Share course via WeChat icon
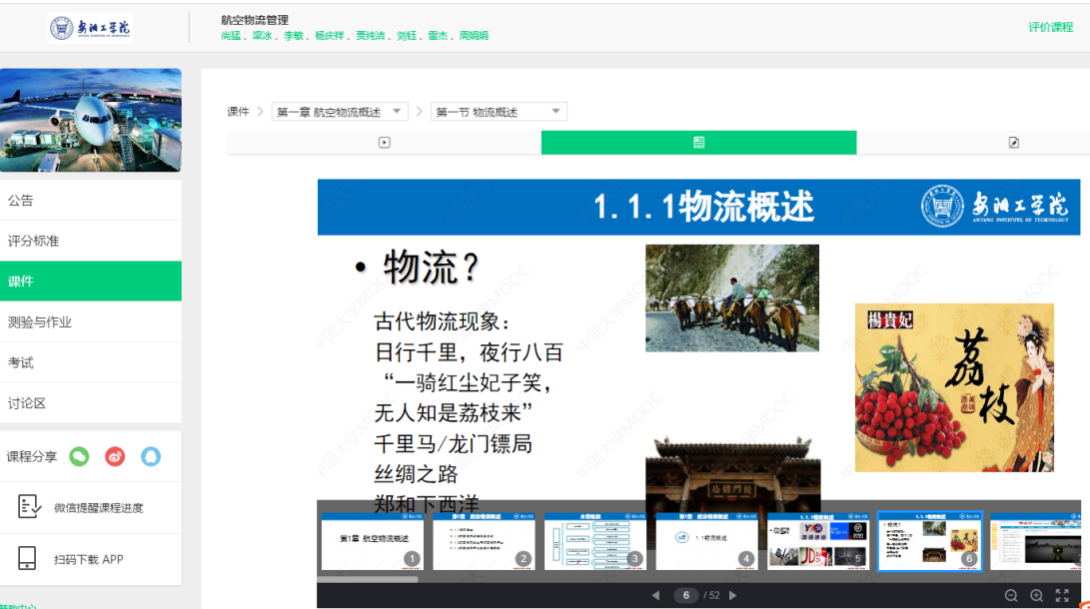 click(79, 457)
